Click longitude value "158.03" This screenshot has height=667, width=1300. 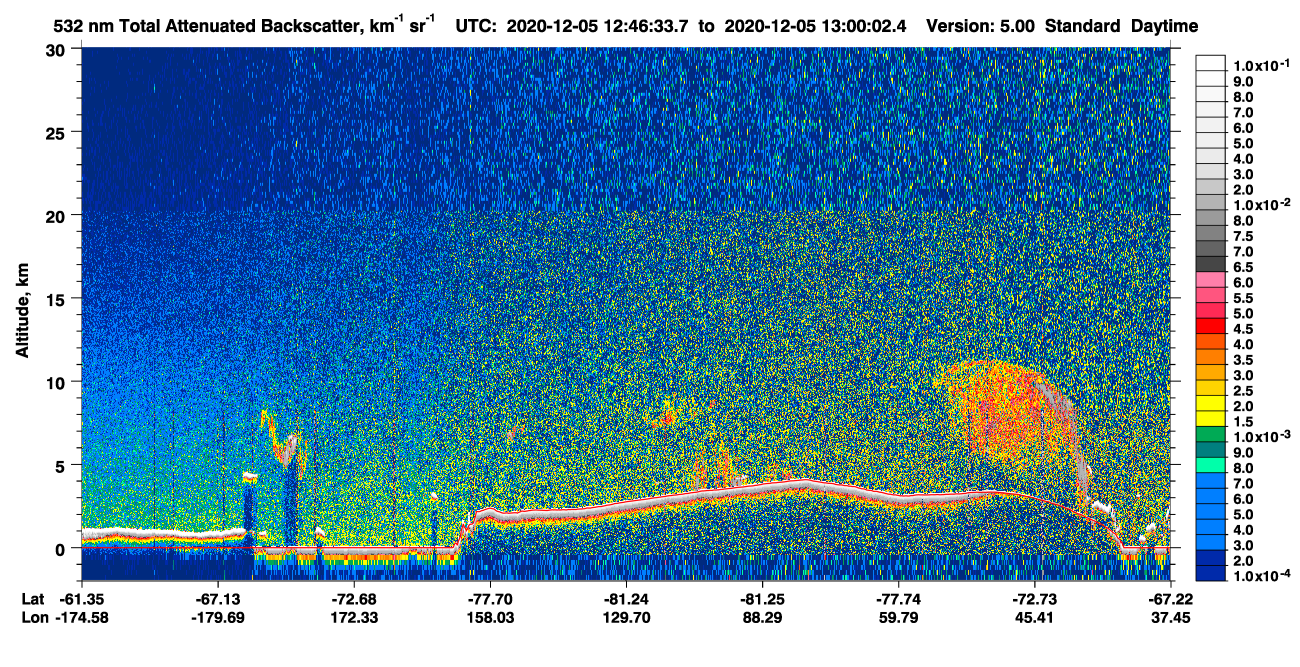point(489,617)
